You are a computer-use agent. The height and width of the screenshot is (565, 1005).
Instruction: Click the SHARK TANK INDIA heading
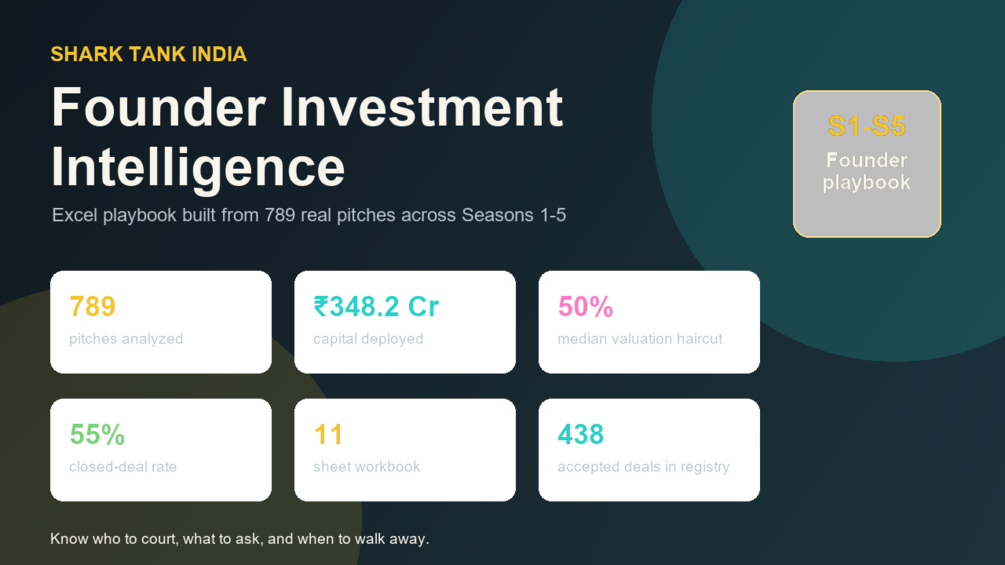(x=149, y=54)
